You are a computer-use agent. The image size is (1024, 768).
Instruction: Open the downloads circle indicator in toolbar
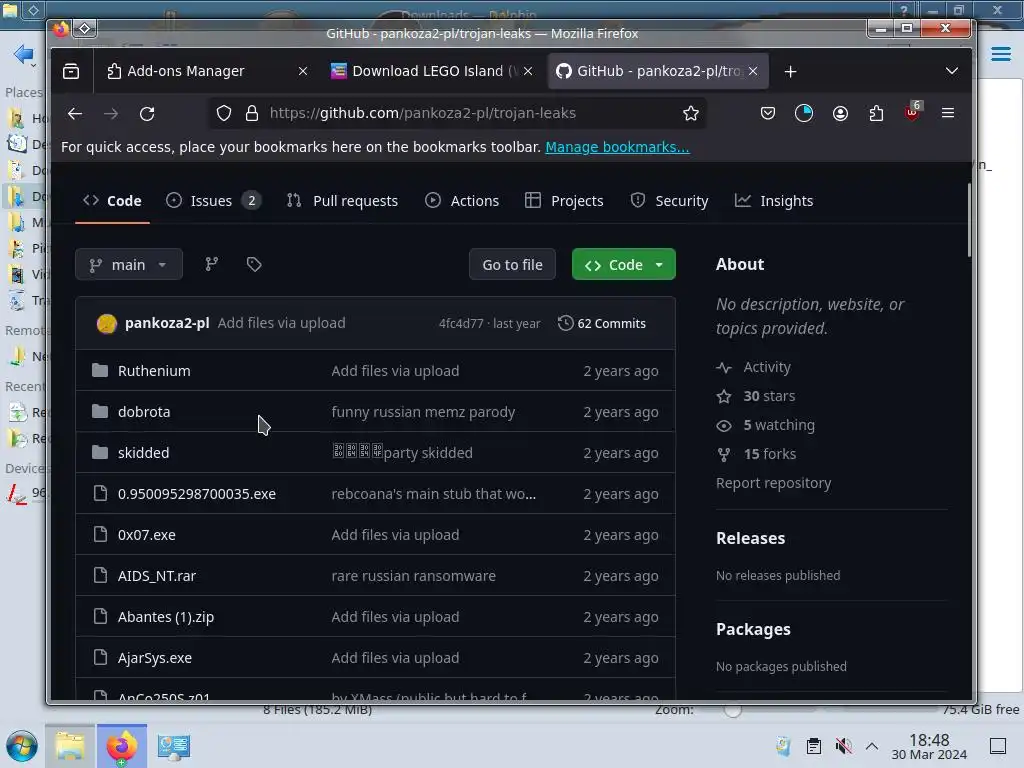(804, 114)
